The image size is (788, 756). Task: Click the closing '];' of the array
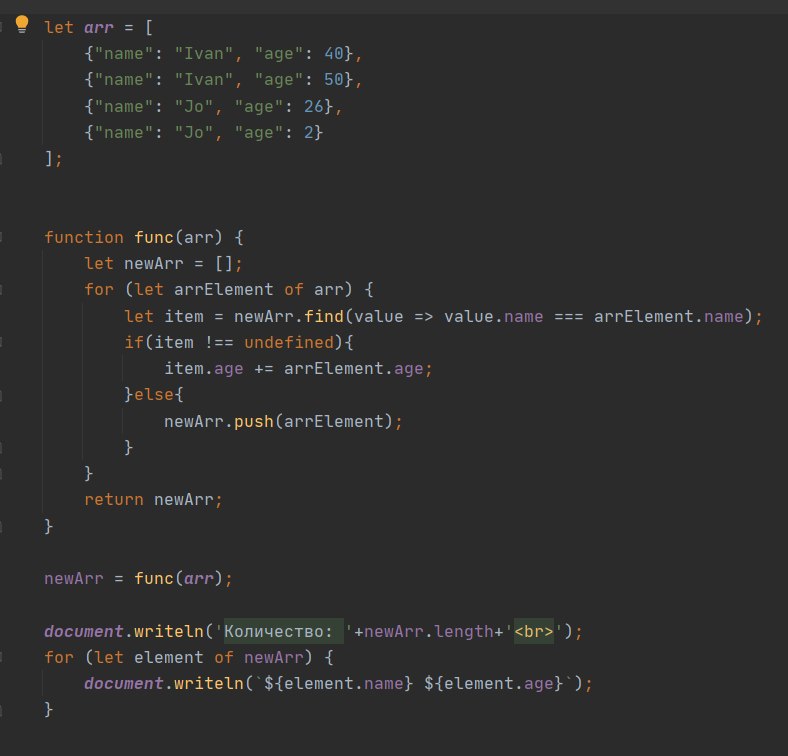coord(53,159)
